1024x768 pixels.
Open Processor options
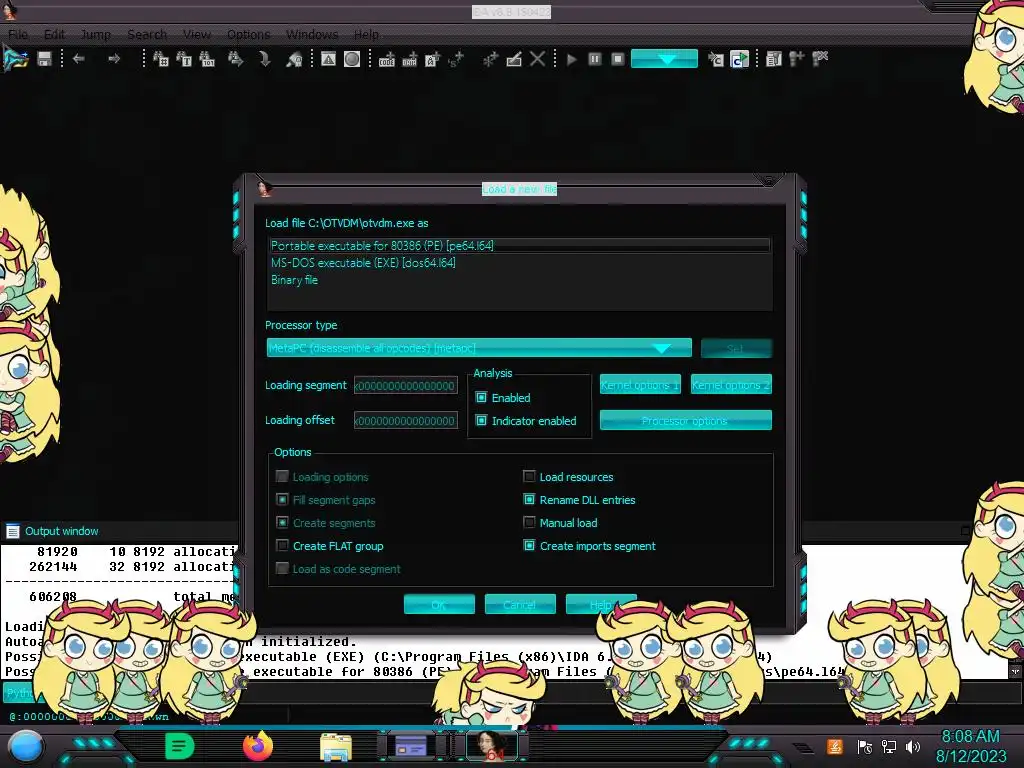(x=685, y=421)
